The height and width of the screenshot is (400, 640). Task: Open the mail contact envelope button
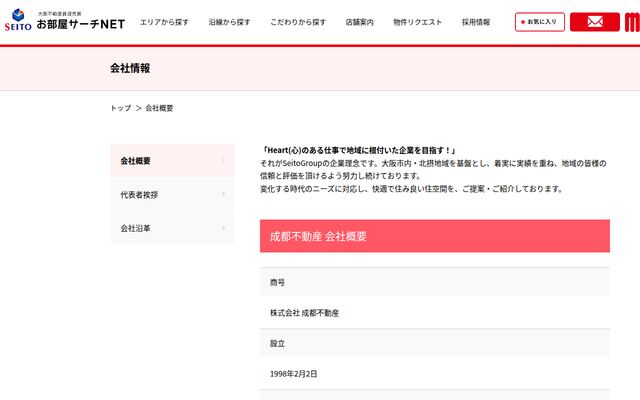coord(595,22)
